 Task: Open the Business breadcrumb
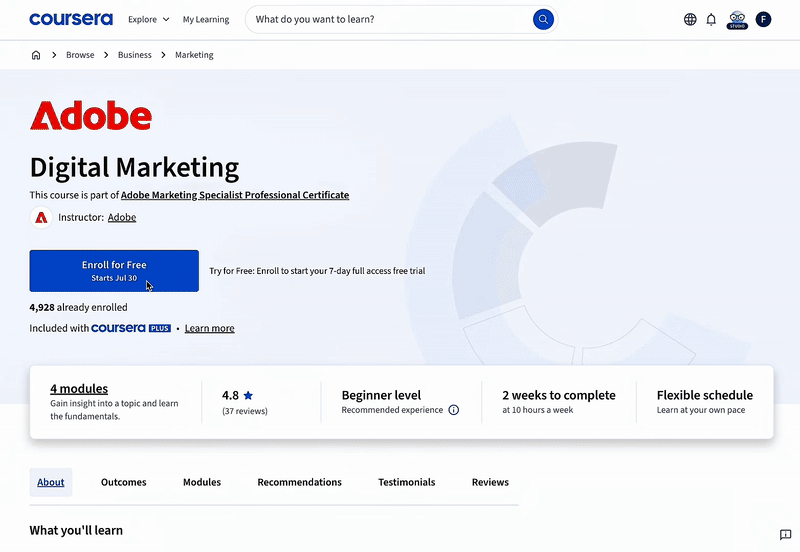click(135, 55)
